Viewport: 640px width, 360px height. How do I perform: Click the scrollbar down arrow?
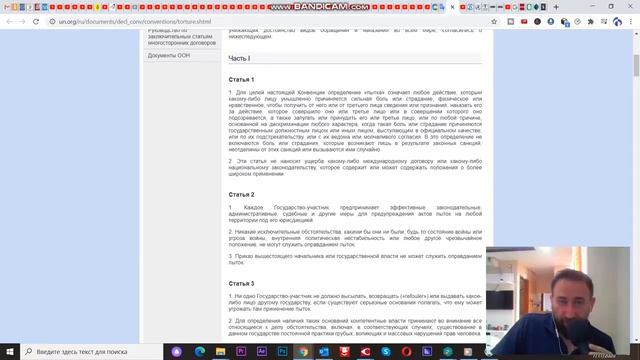tap(636, 340)
